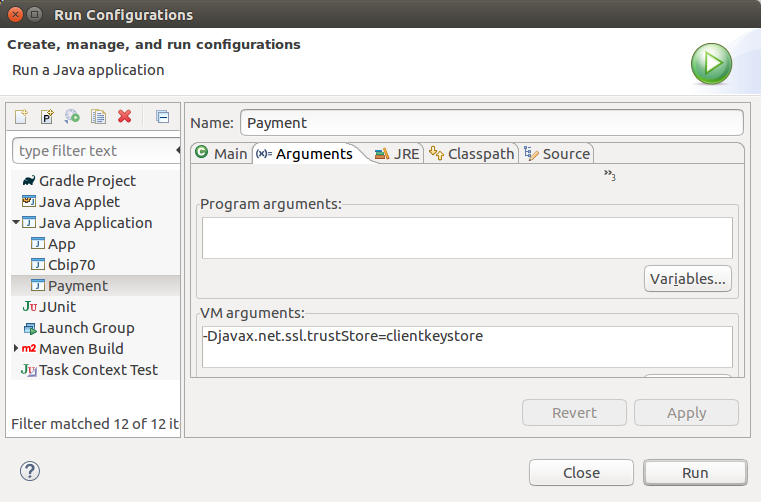Viewport: 761px width, 502px height.
Task: Open the JRE tab
Action: click(397, 154)
